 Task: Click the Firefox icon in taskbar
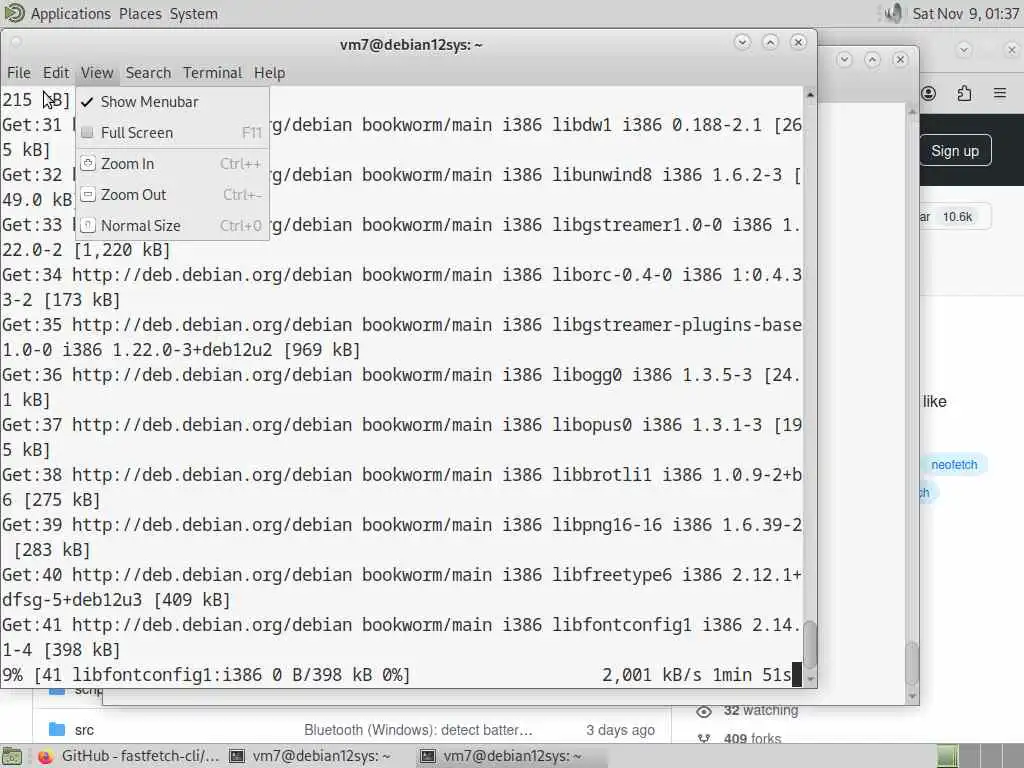pos(45,756)
